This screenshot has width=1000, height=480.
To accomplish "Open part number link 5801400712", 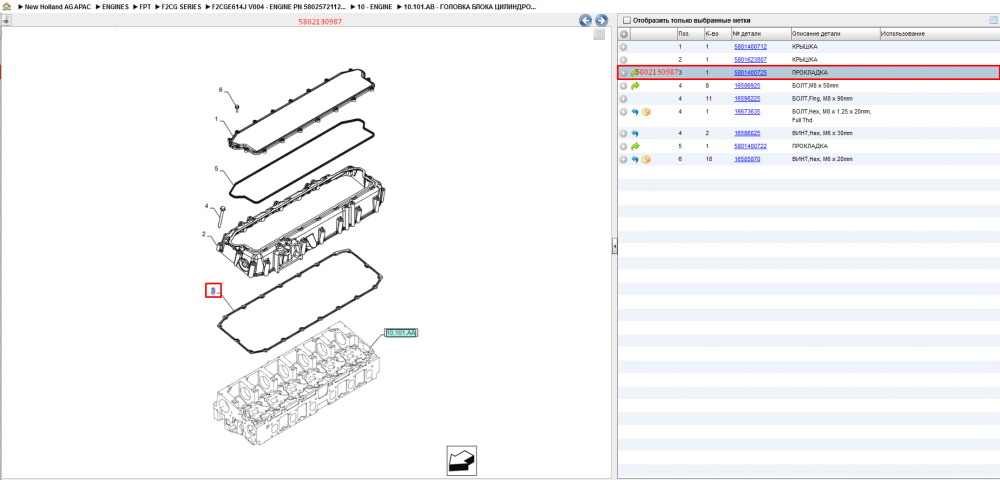I will pos(750,47).
